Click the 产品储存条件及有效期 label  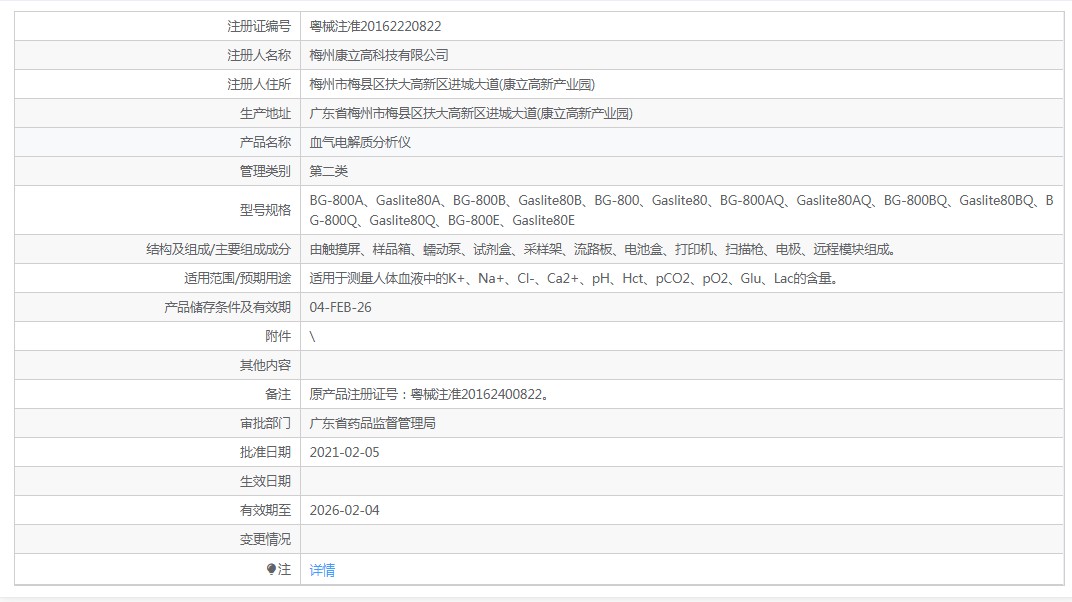pyautogui.click(x=228, y=307)
